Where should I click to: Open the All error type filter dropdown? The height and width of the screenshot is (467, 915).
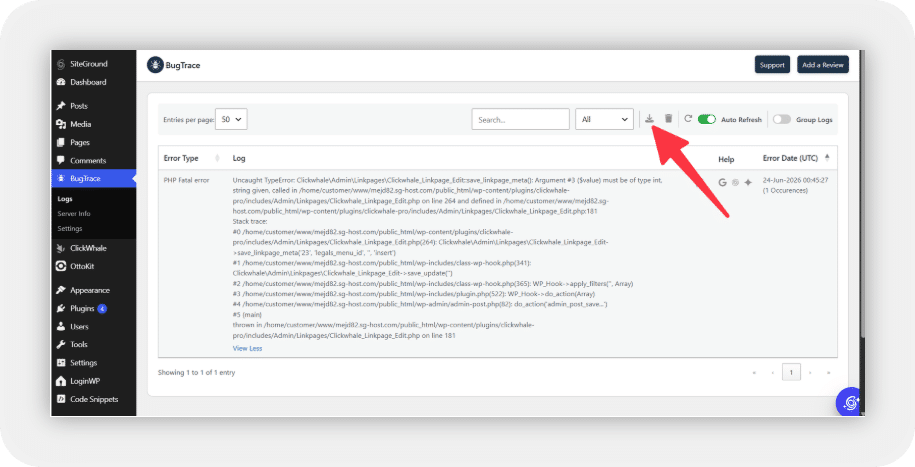(x=605, y=119)
